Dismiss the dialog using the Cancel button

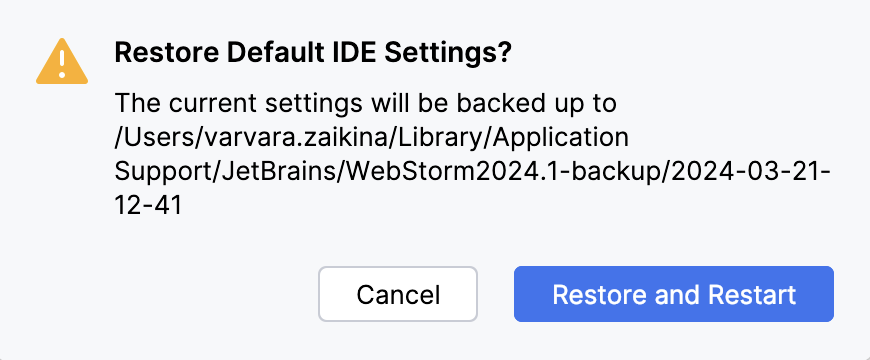point(398,294)
